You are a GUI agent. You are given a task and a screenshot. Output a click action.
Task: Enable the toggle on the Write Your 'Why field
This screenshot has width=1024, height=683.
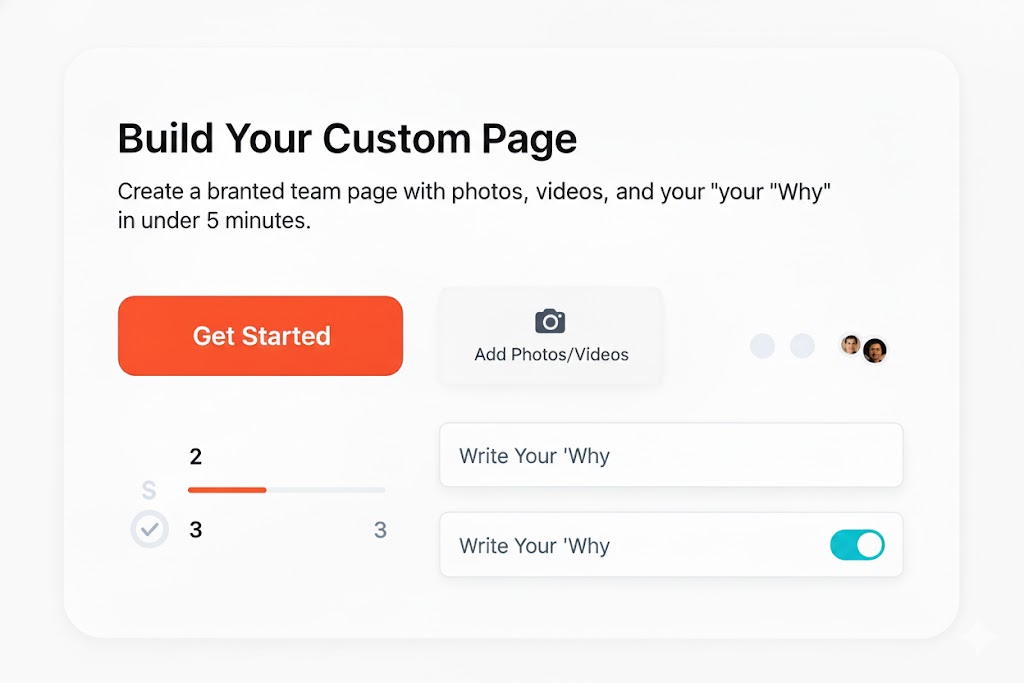[857, 544]
